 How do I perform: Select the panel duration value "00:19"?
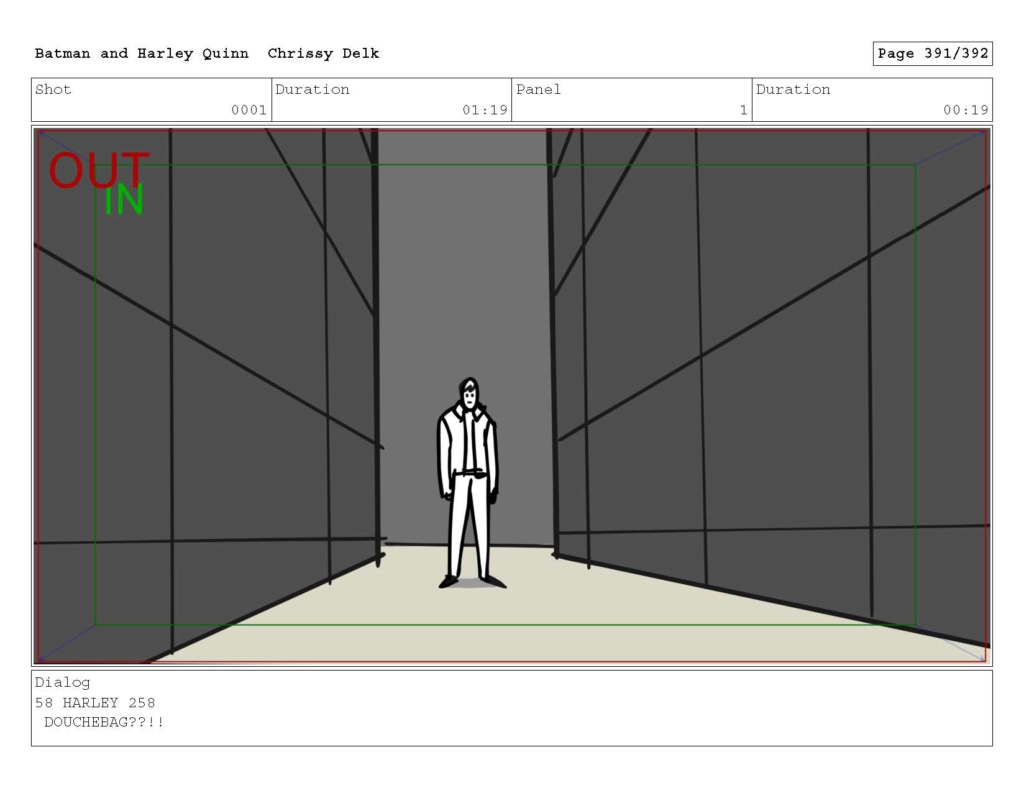(x=965, y=110)
